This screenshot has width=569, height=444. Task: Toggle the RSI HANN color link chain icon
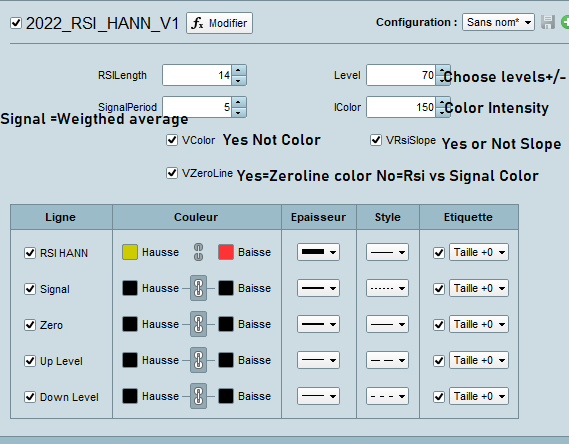198,252
